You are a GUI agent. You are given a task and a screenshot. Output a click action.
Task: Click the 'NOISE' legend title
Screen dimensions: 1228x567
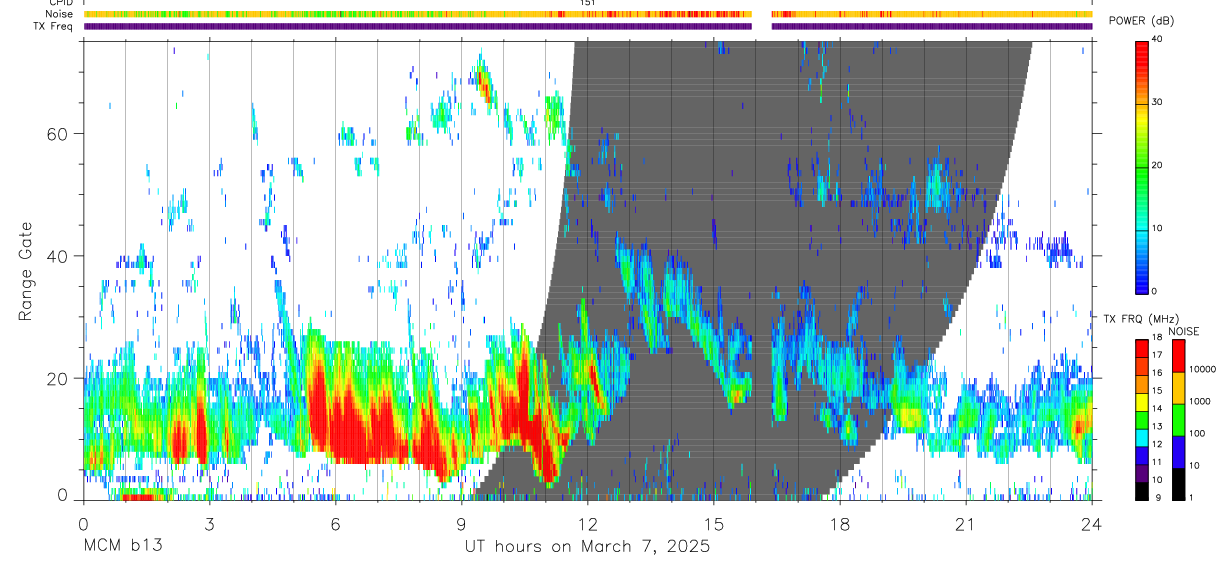(1182, 331)
